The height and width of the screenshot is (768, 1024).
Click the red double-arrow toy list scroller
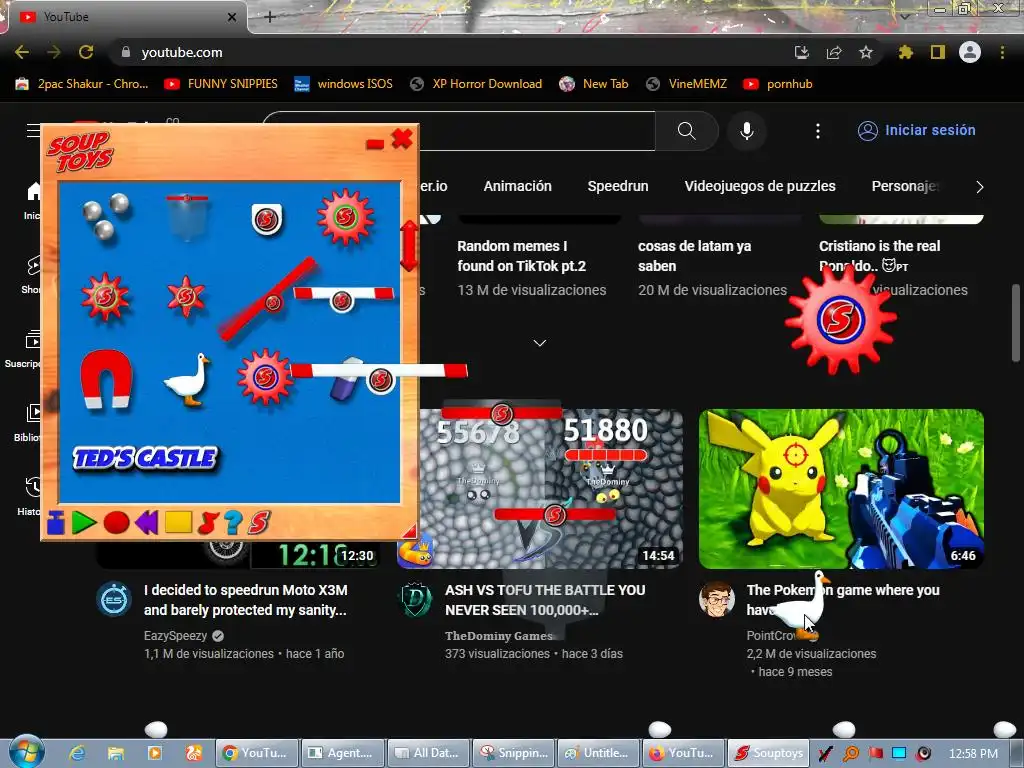pos(409,246)
